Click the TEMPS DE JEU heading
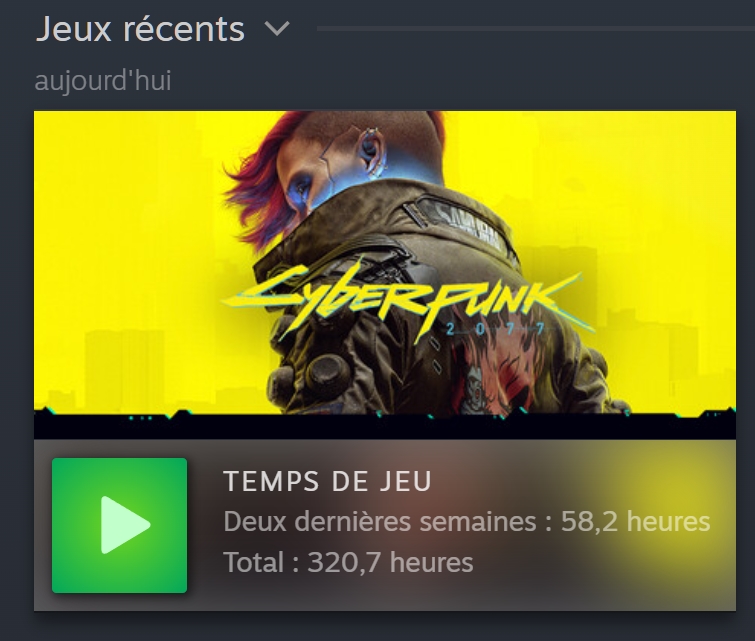This screenshot has width=755, height=641. coord(327,481)
